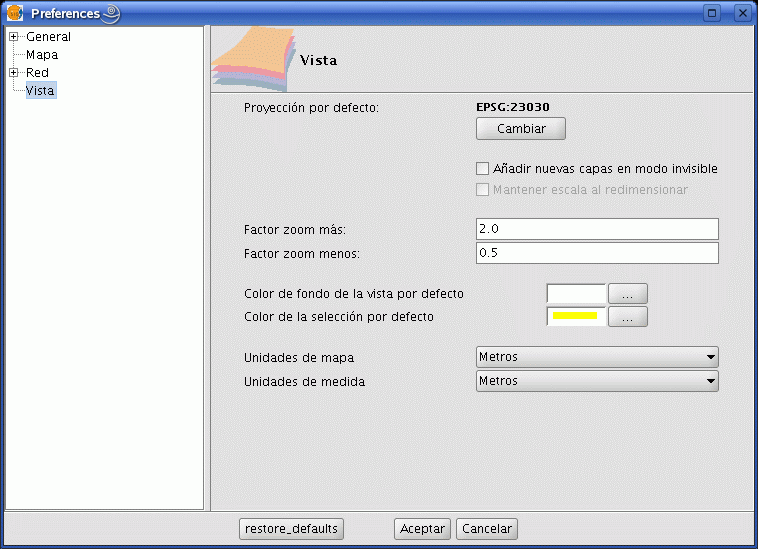This screenshot has height=549, width=758.
Task: Click the EPSG:23030 projection text
Action: 512,107
